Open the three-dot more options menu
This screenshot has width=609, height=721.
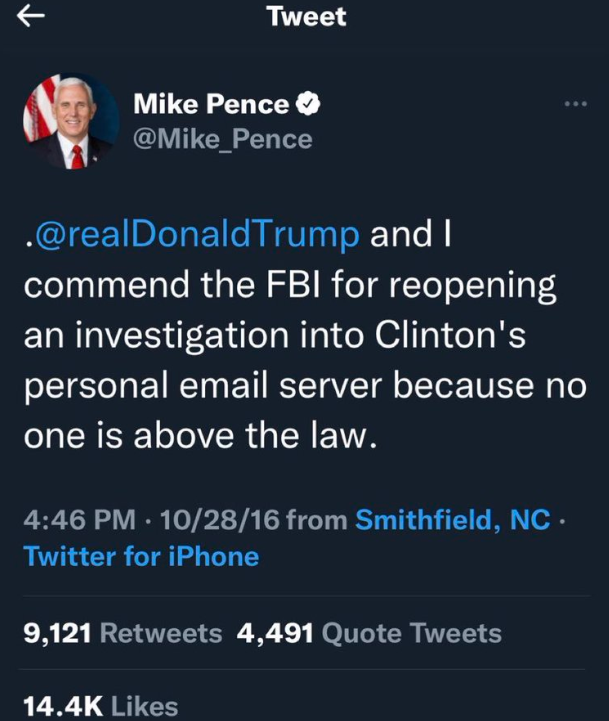[x=575, y=104]
